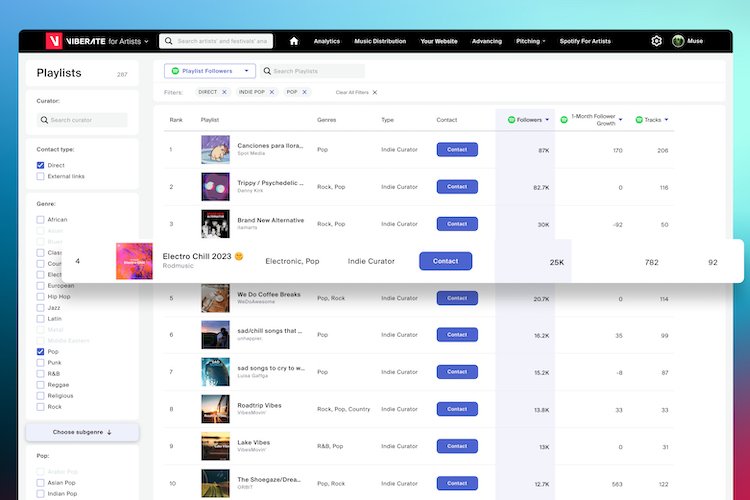Remove the DIRECT filter chip

point(224,92)
